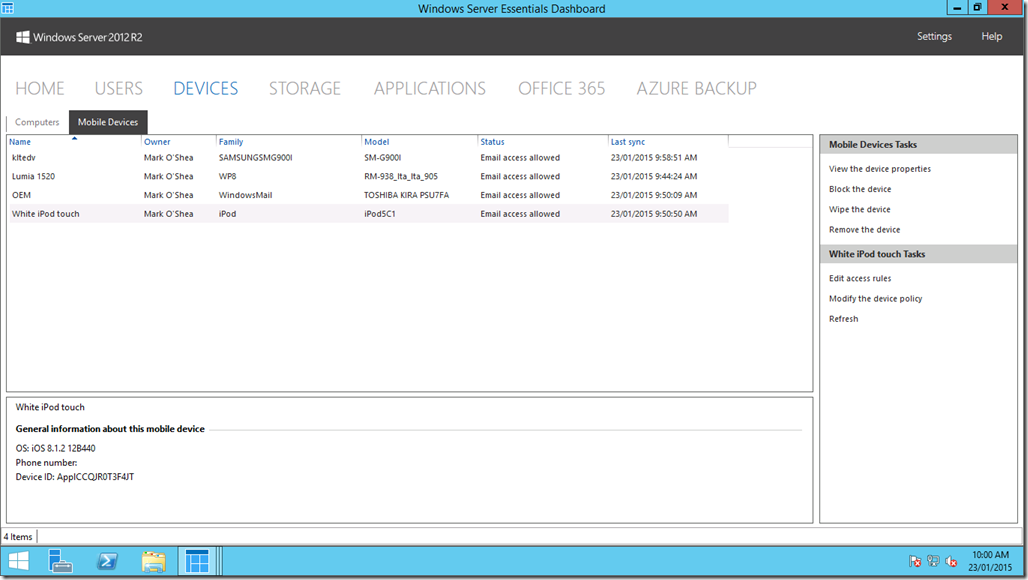Click the Action Center flag tray icon
This screenshot has height=580, width=1028.
coord(915,562)
